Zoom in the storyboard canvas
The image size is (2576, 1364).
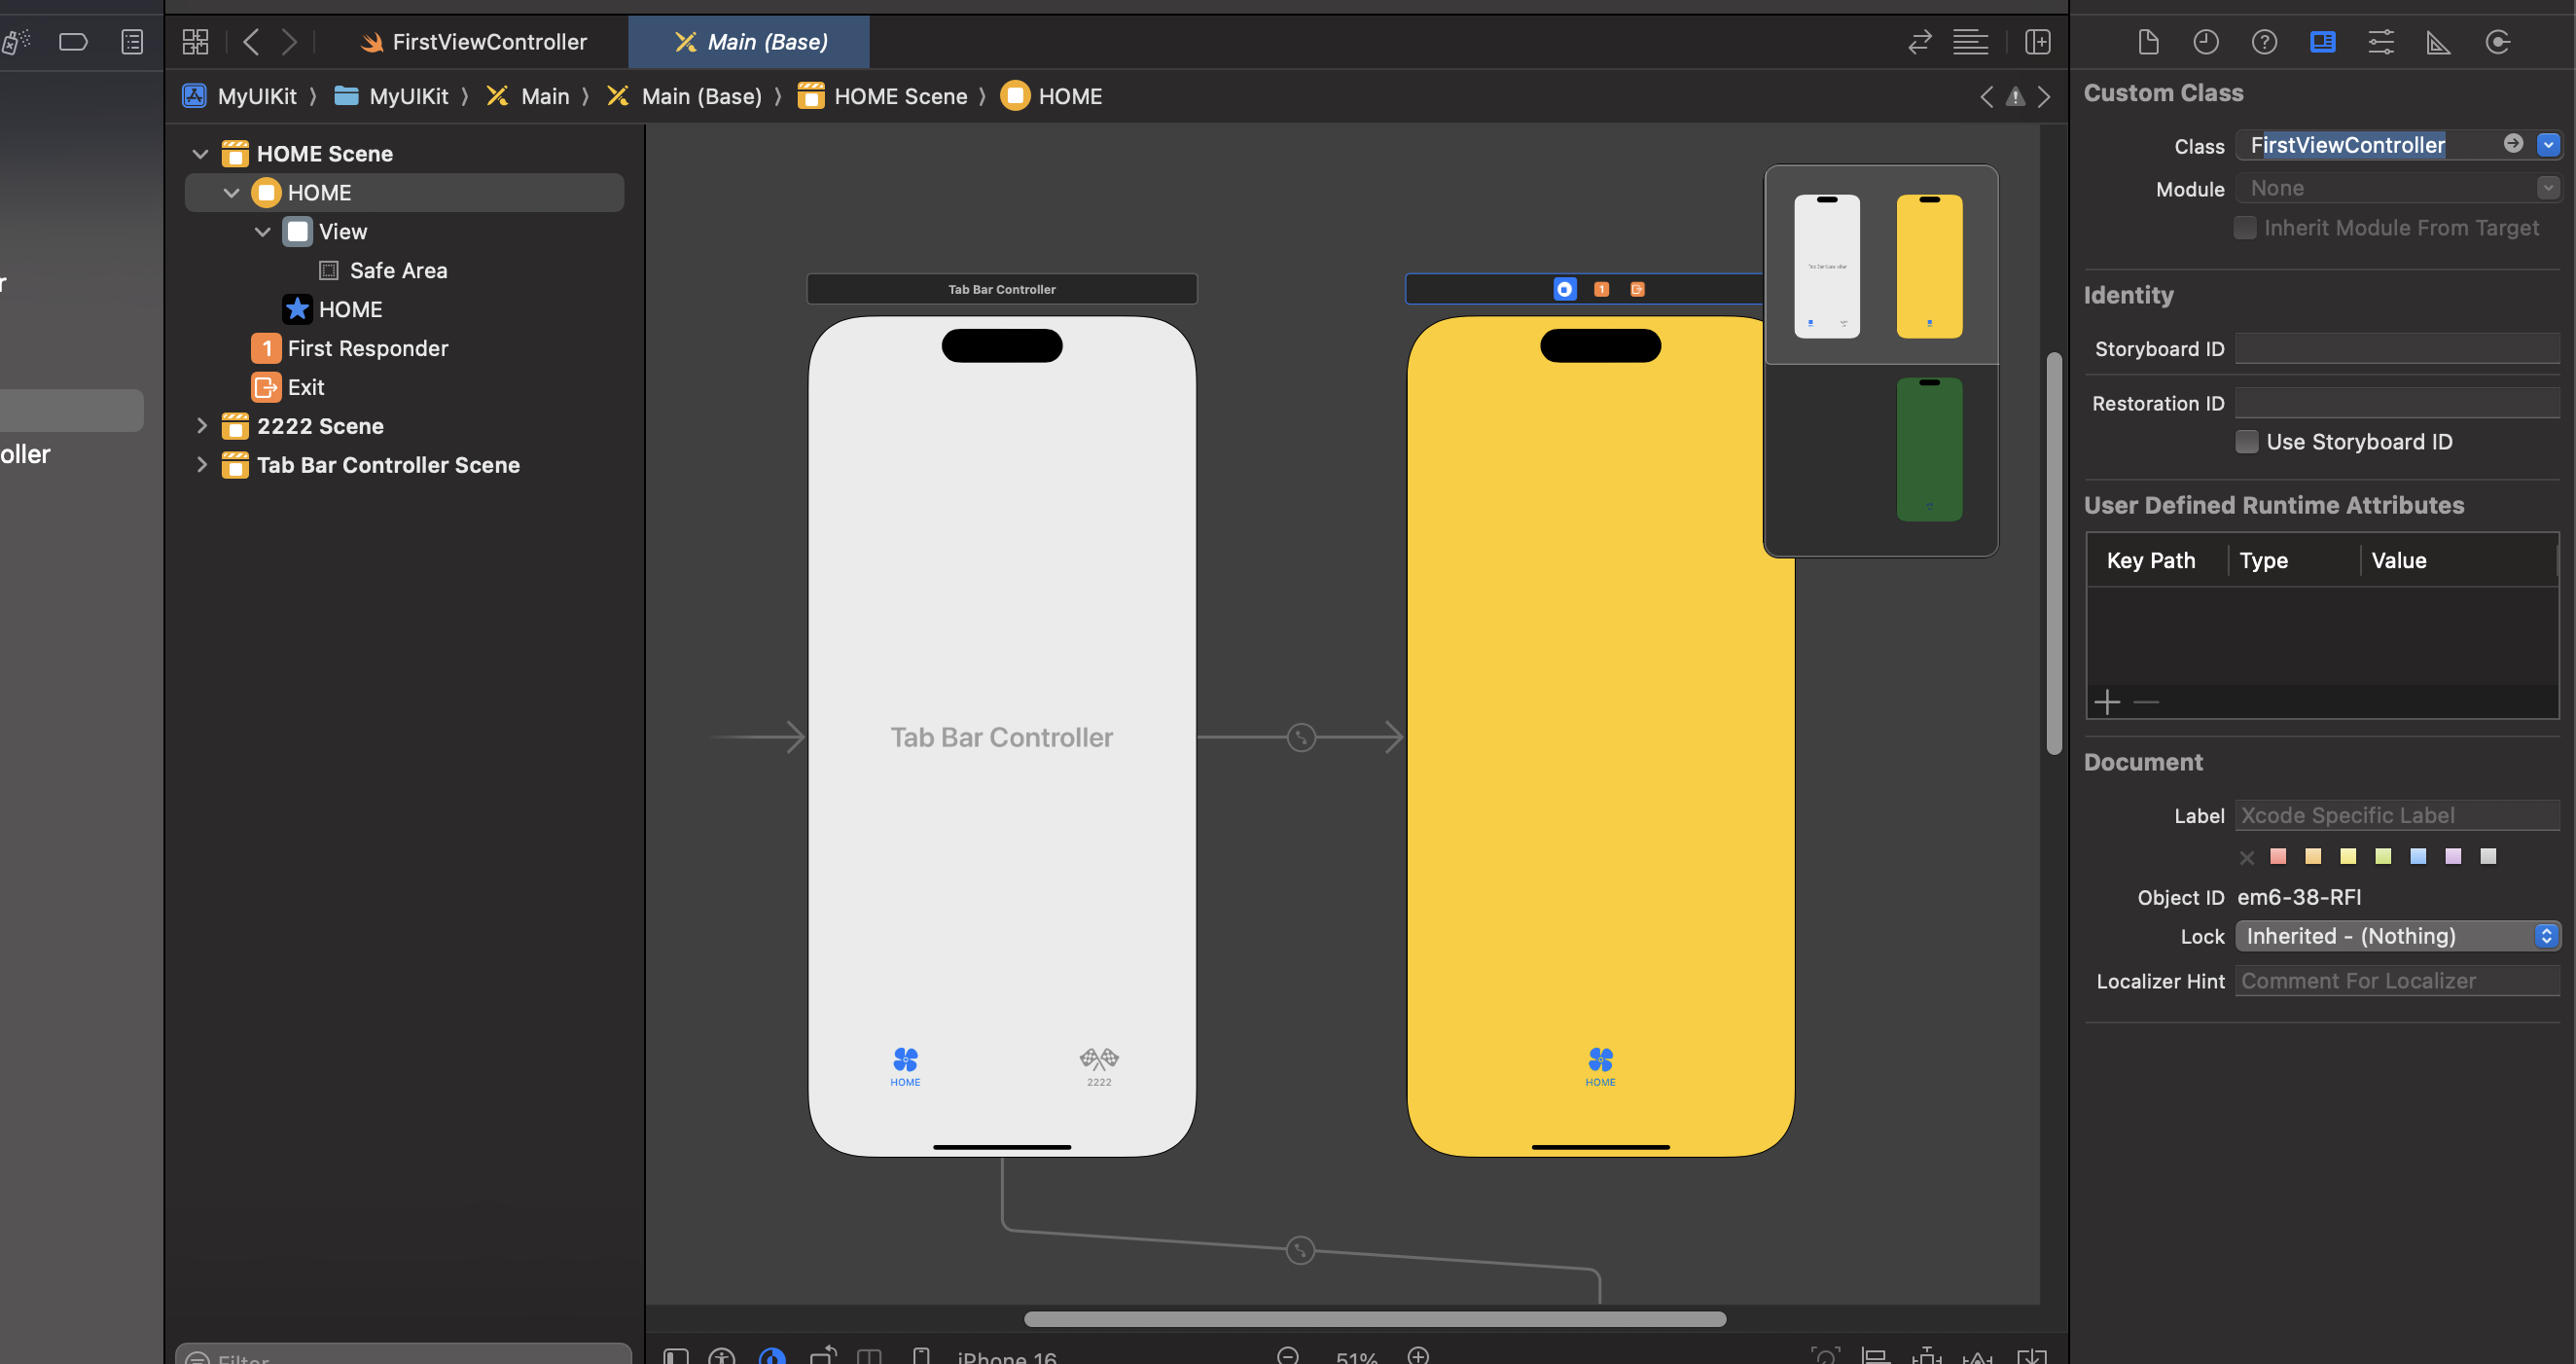coord(1418,1355)
